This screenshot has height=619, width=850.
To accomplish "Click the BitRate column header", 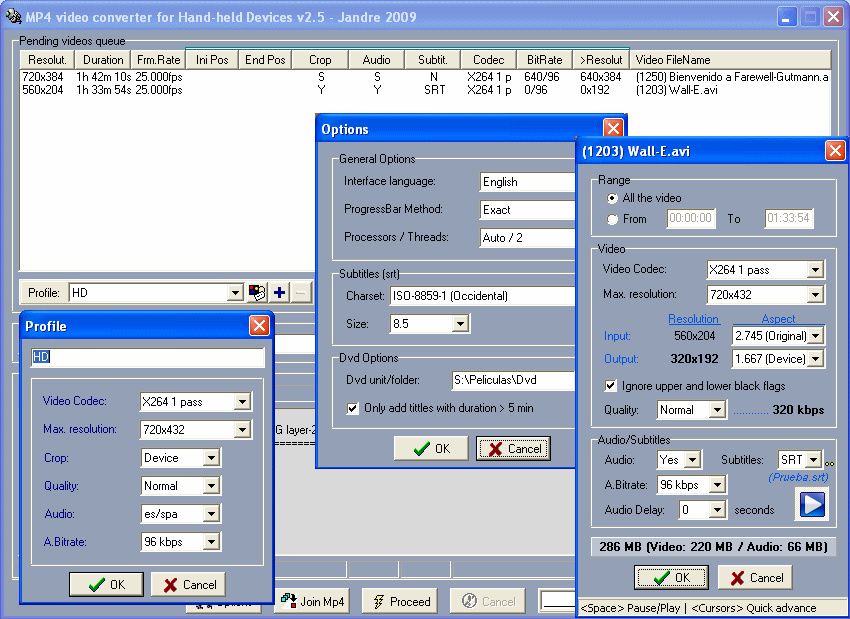I will 544,60.
